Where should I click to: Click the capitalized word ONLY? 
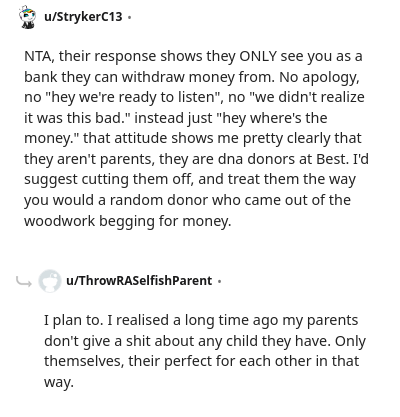(258, 56)
